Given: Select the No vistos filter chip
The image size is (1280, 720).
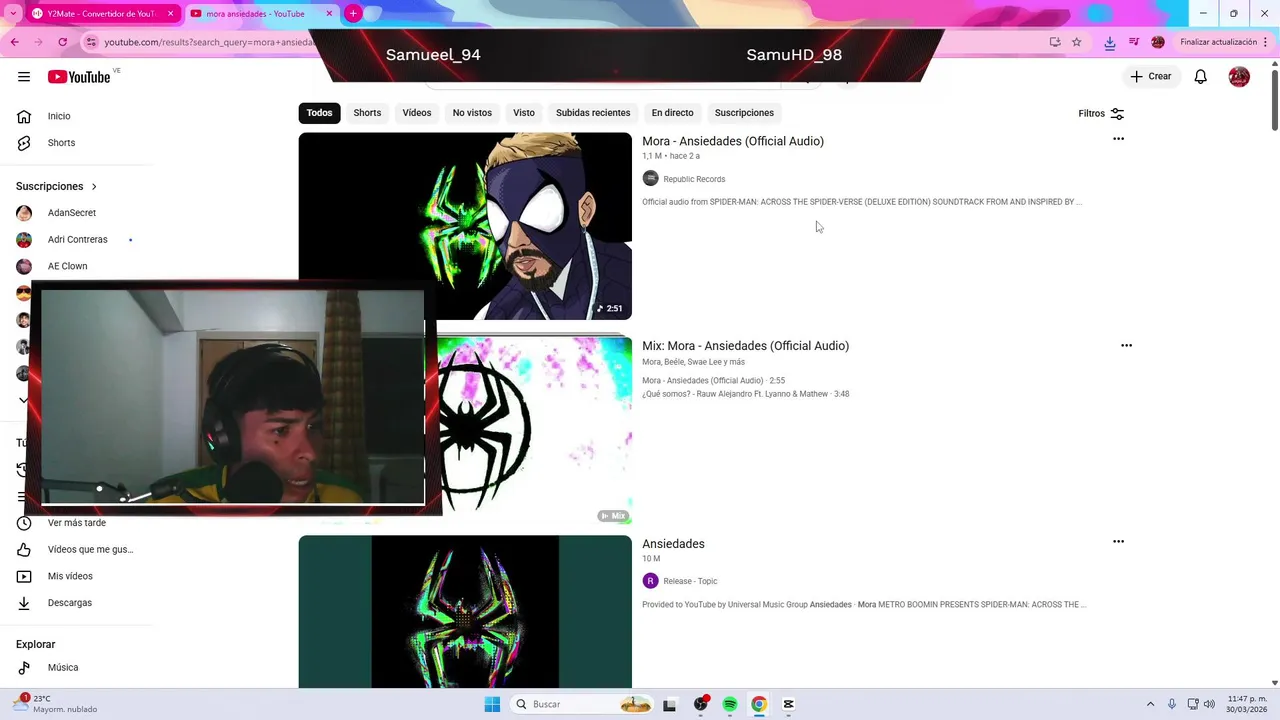Looking at the screenshot, I should [472, 113].
